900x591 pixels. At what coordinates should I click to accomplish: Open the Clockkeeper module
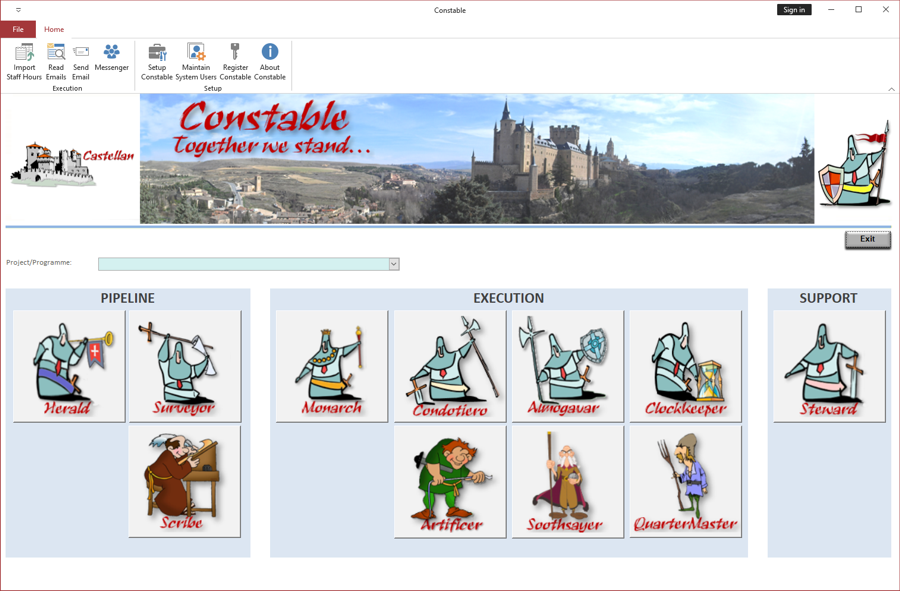pyautogui.click(x=685, y=366)
